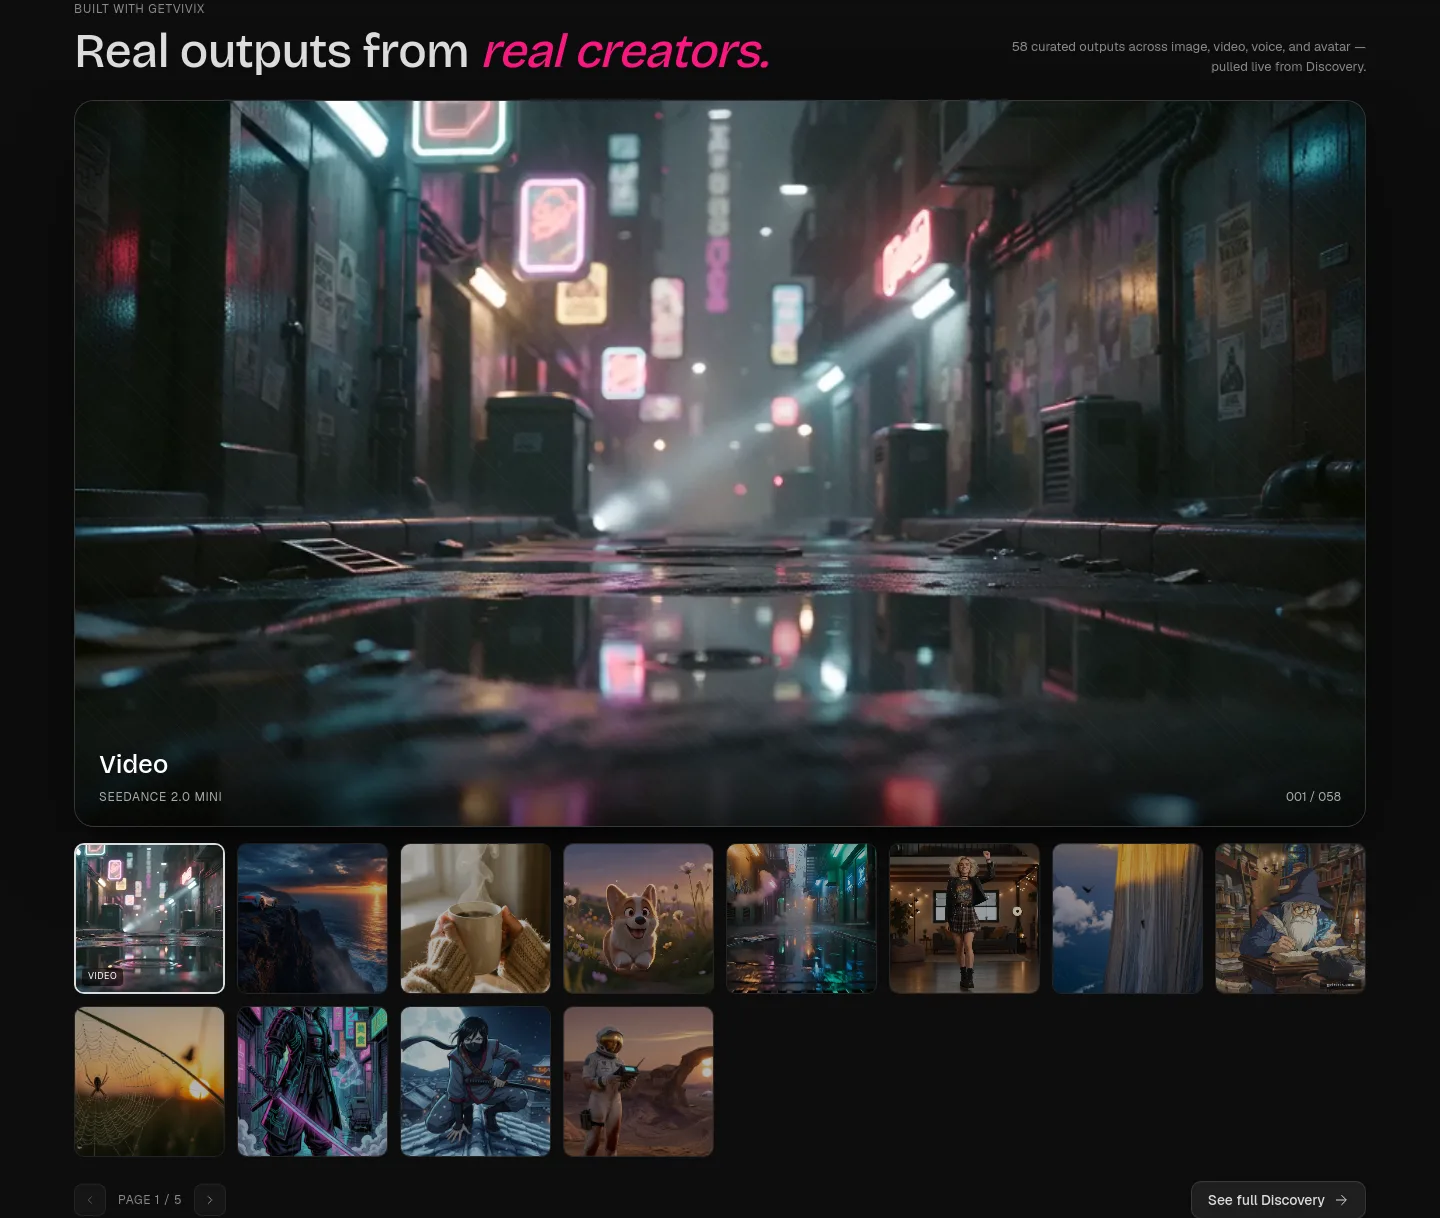Select the steaming coffee mug thumbnail

pos(476,918)
